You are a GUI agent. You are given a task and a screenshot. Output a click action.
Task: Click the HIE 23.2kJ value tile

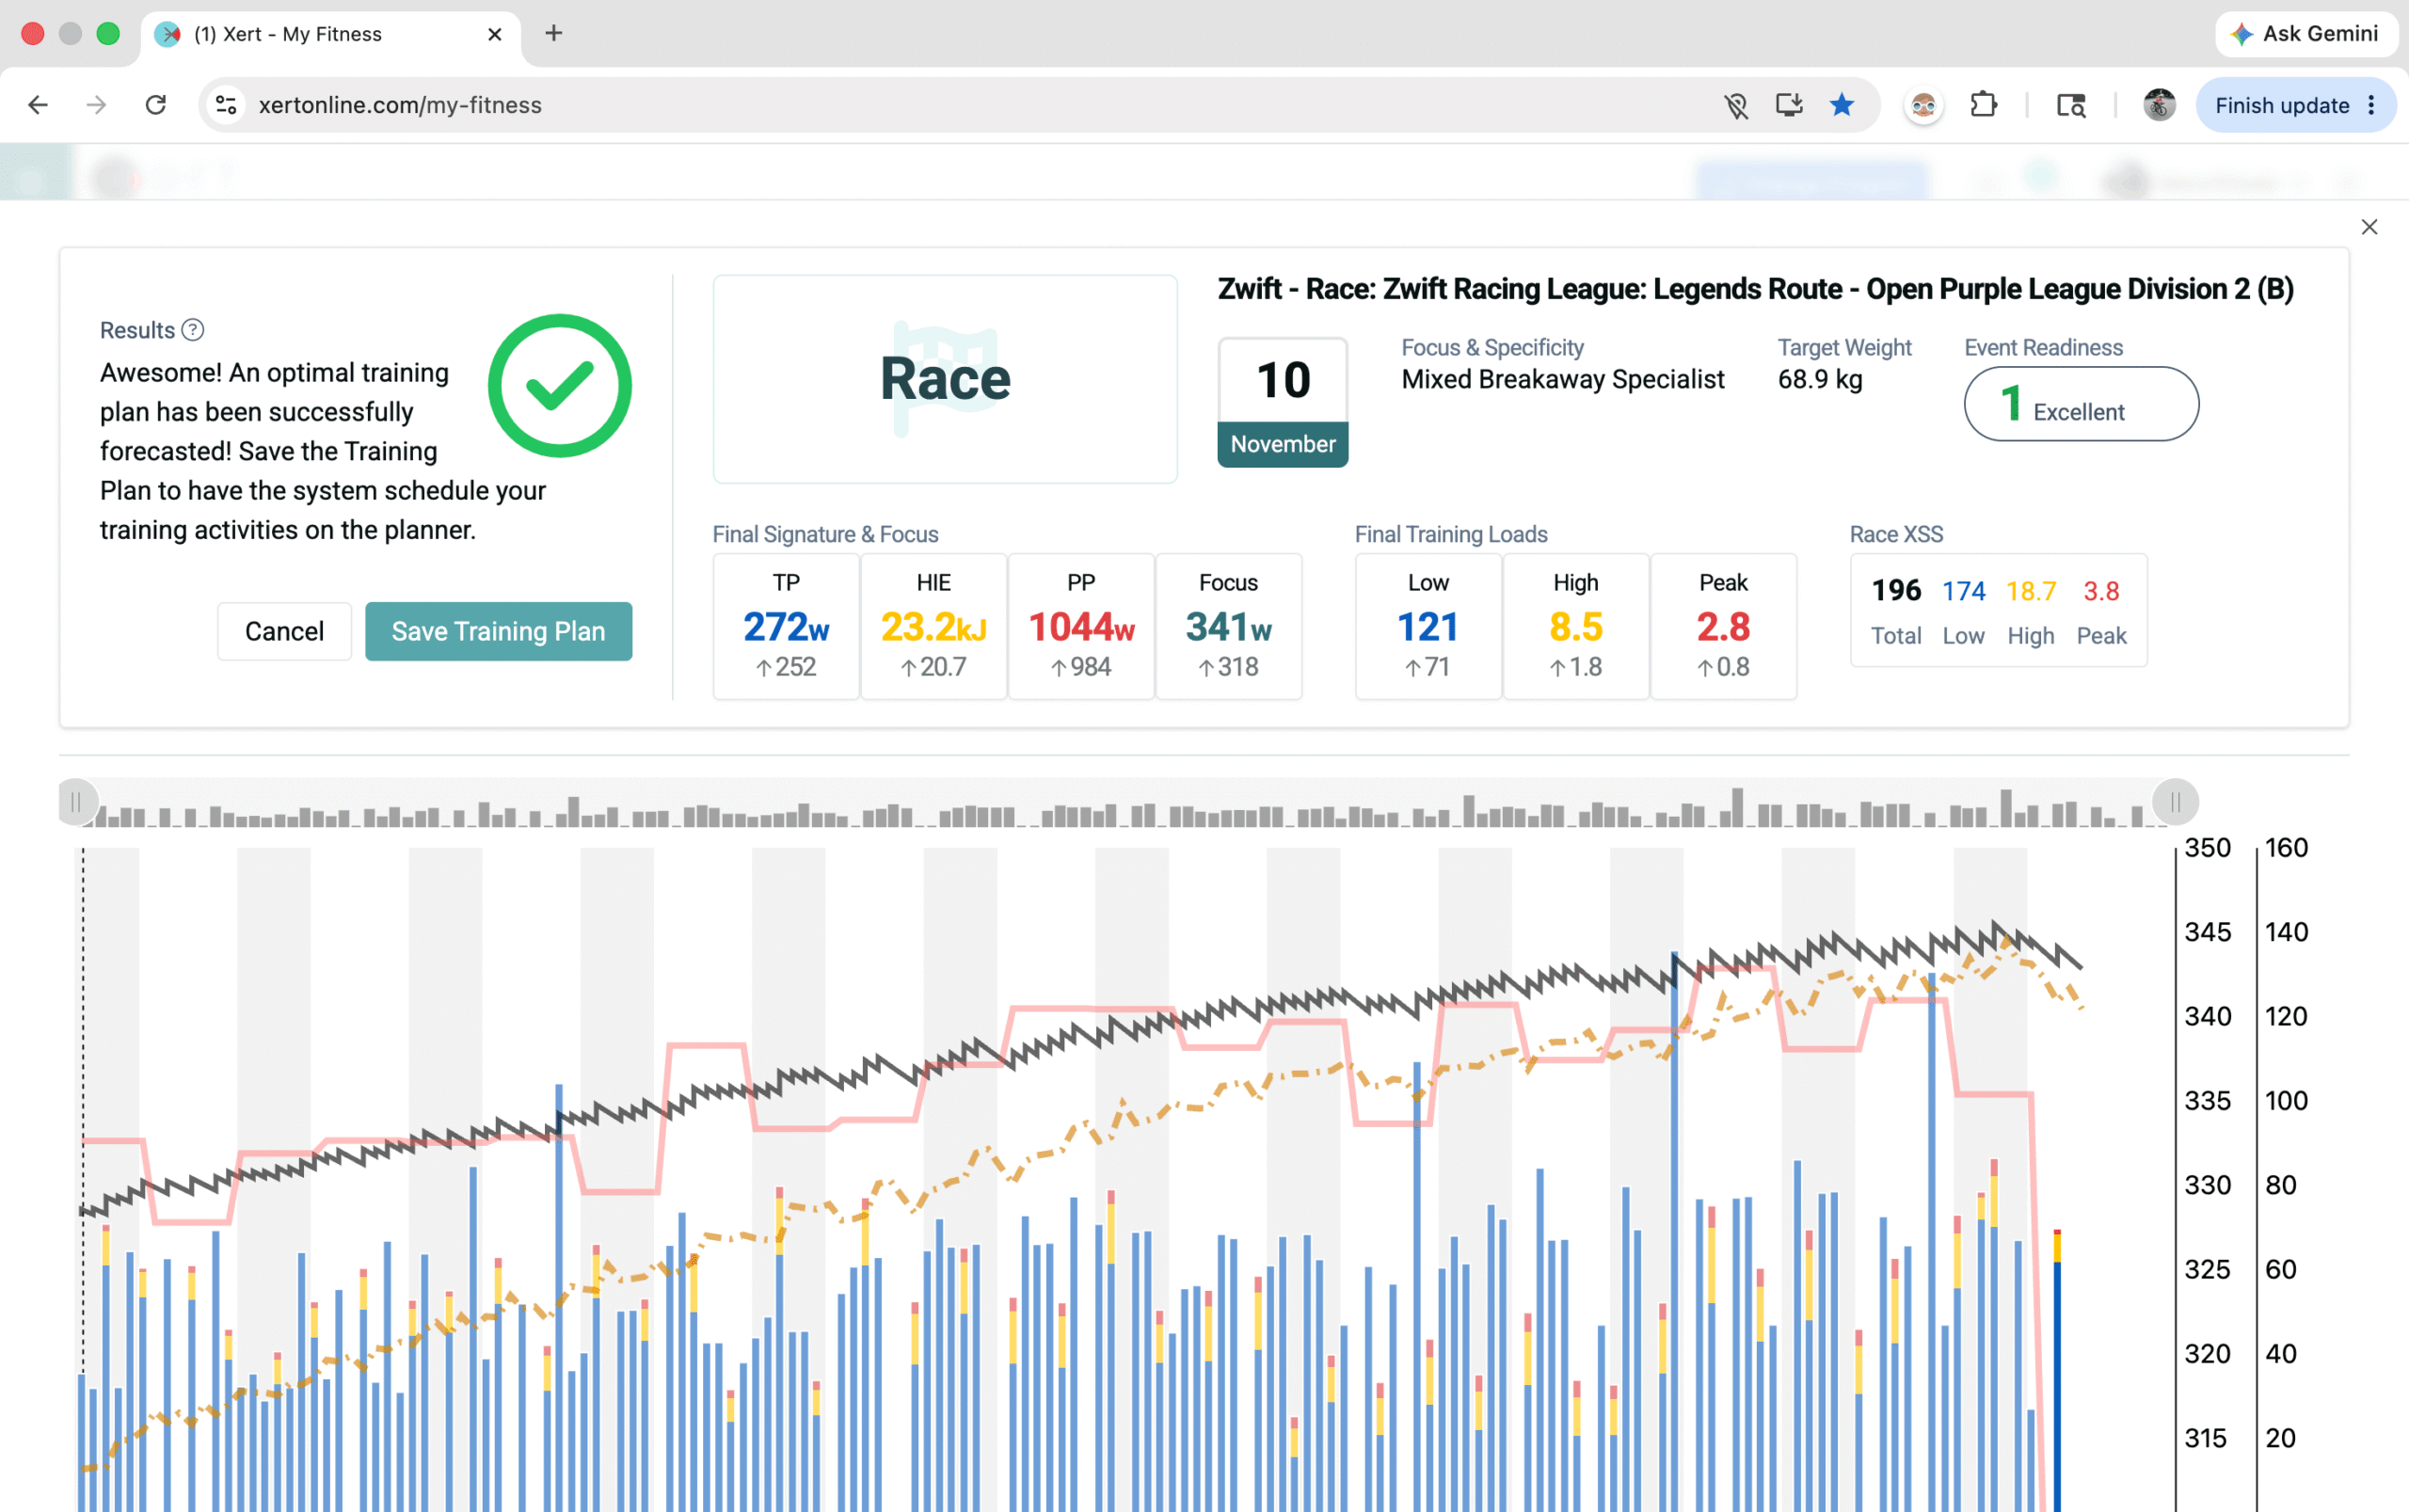click(933, 626)
